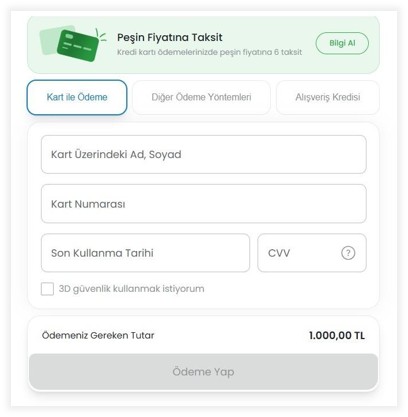The width and height of the screenshot is (408, 417).
Task: Click the CVV input field
Action: pyautogui.click(x=312, y=253)
